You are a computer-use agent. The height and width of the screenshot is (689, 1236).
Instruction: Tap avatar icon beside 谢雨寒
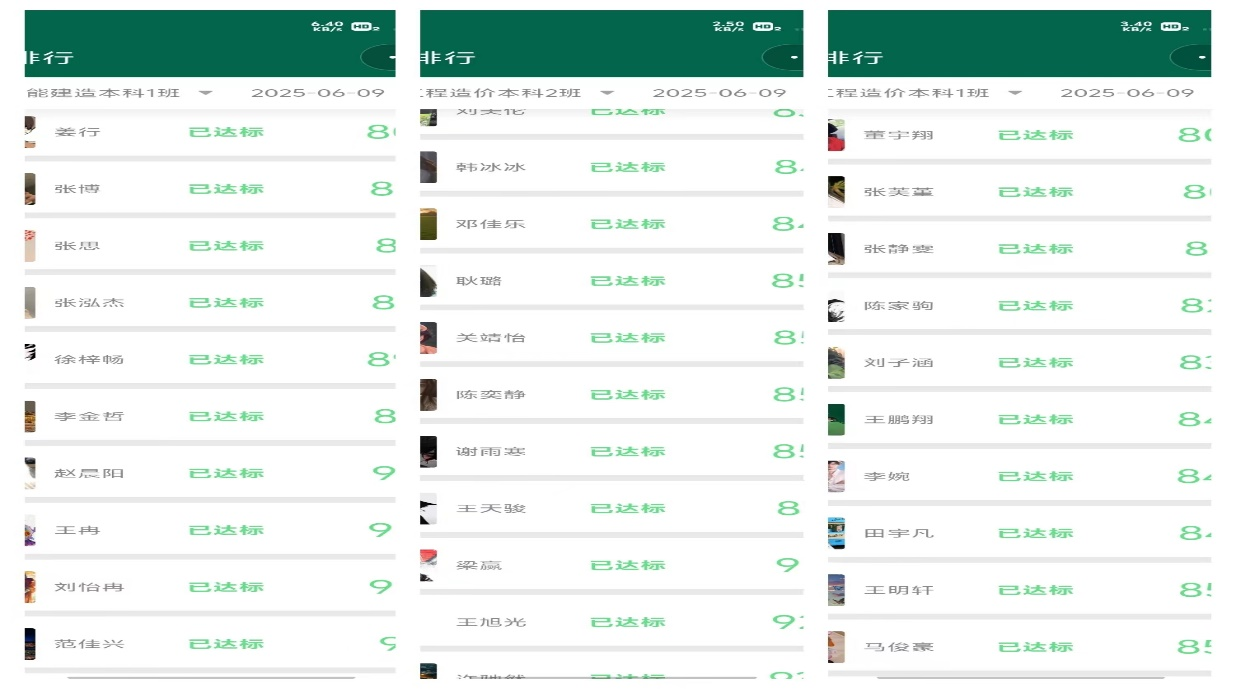(428, 452)
